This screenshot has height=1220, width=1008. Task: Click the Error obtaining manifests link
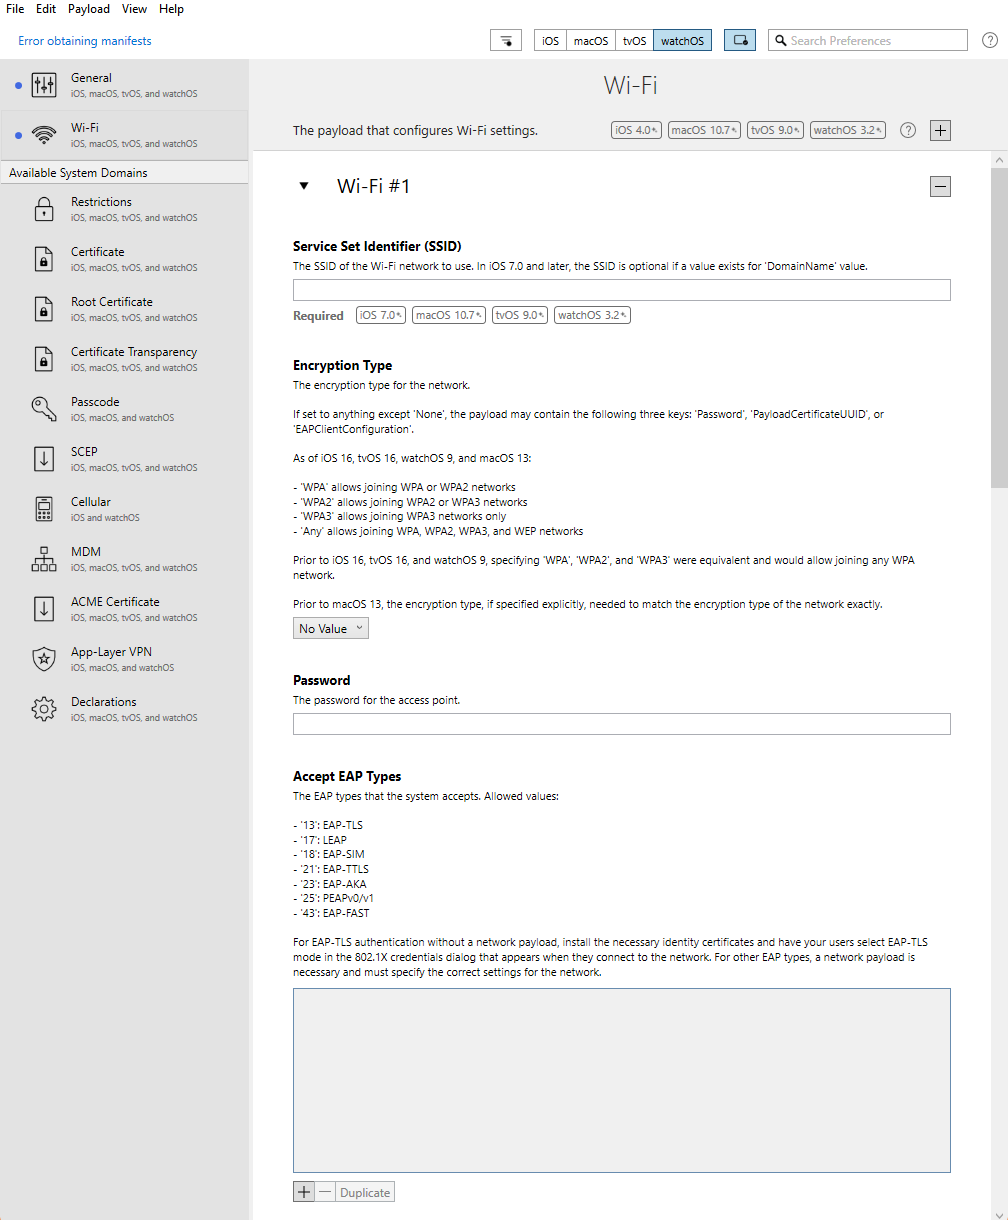[84, 40]
